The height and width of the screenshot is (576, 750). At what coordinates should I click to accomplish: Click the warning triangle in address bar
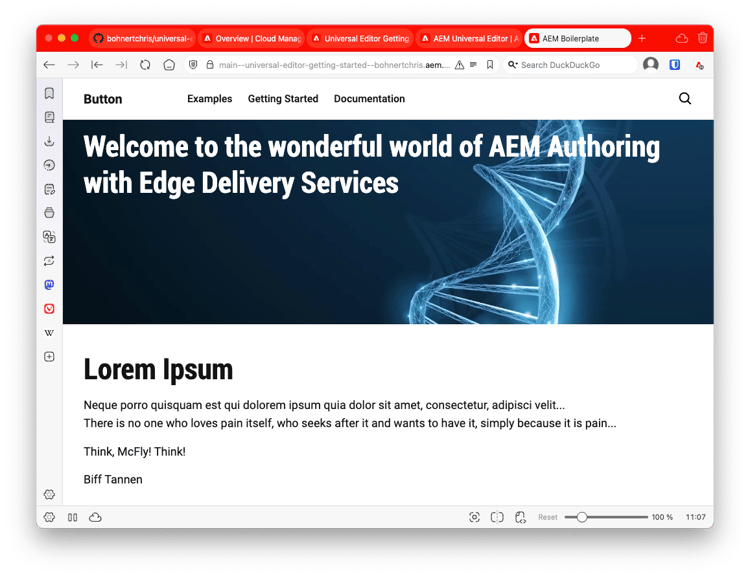tap(459, 65)
